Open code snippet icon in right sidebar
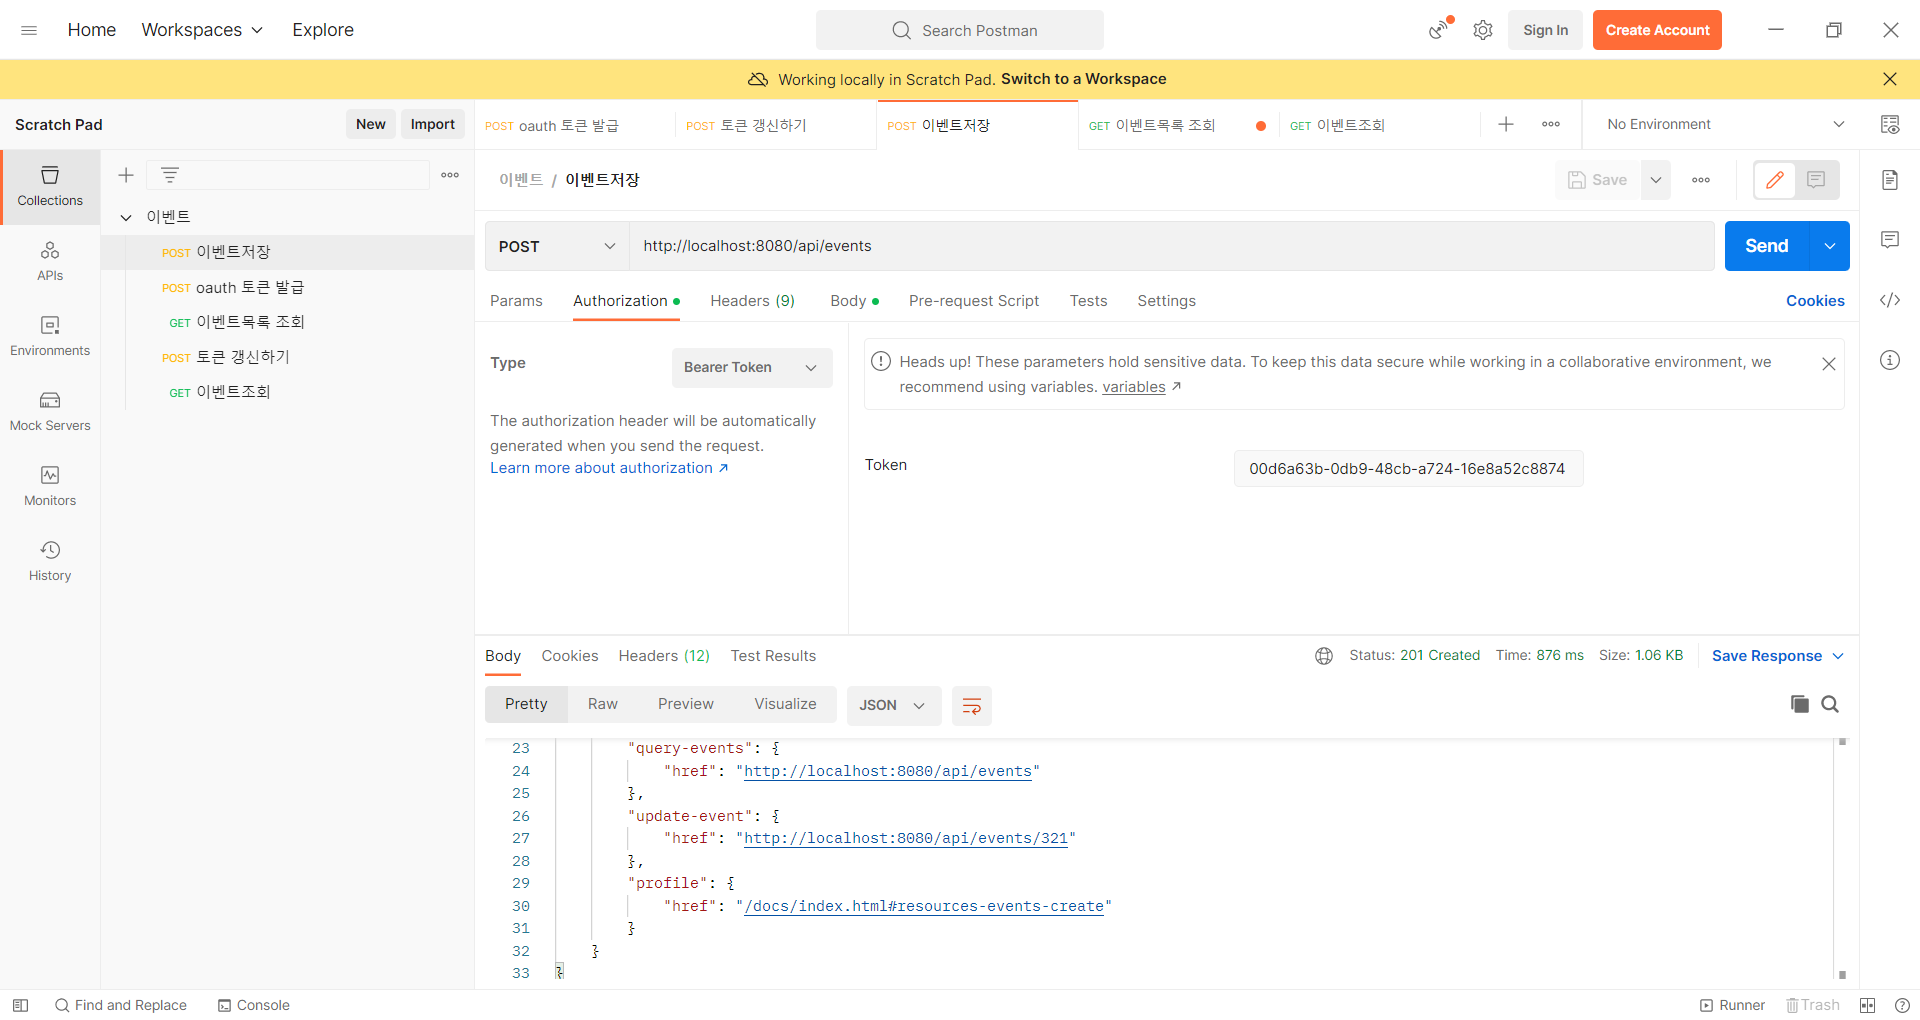1920x1020 pixels. (x=1890, y=300)
